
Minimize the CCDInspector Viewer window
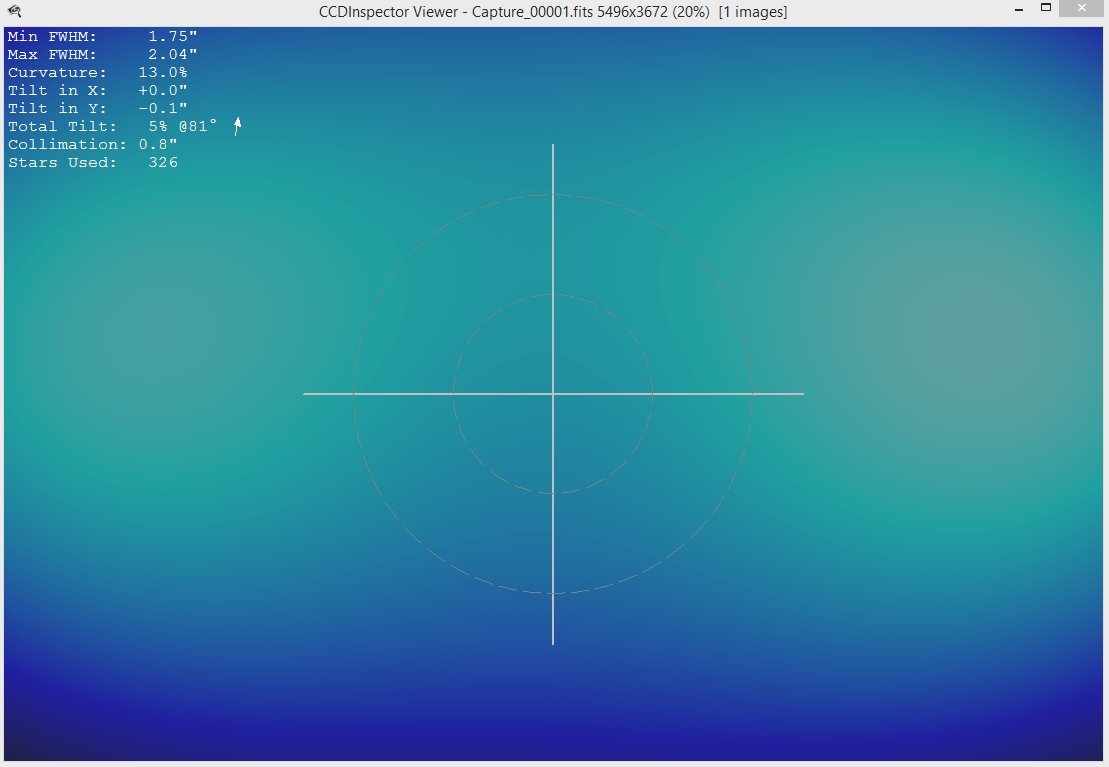pyautogui.click(x=1018, y=10)
